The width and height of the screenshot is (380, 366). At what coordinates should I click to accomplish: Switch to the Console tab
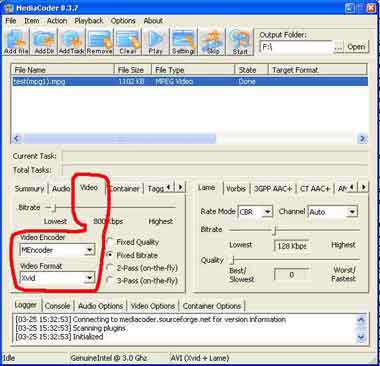(x=57, y=306)
